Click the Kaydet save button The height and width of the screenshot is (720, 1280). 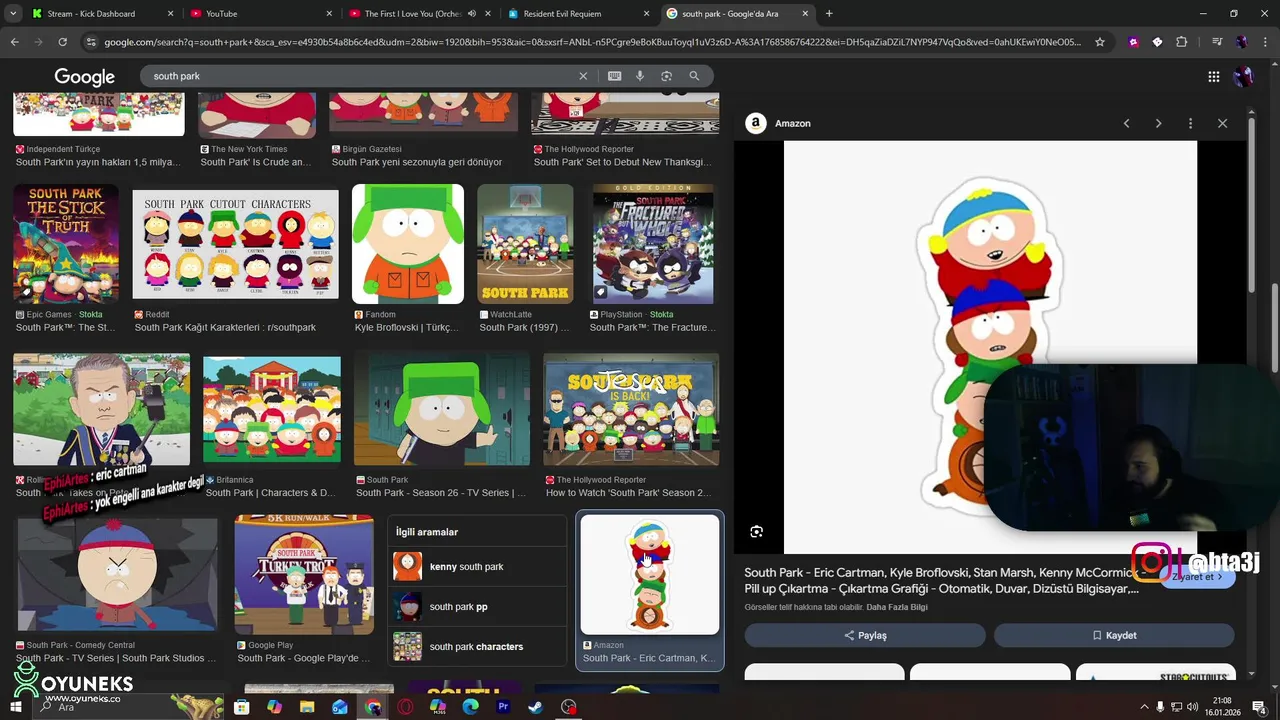[x=1114, y=635]
